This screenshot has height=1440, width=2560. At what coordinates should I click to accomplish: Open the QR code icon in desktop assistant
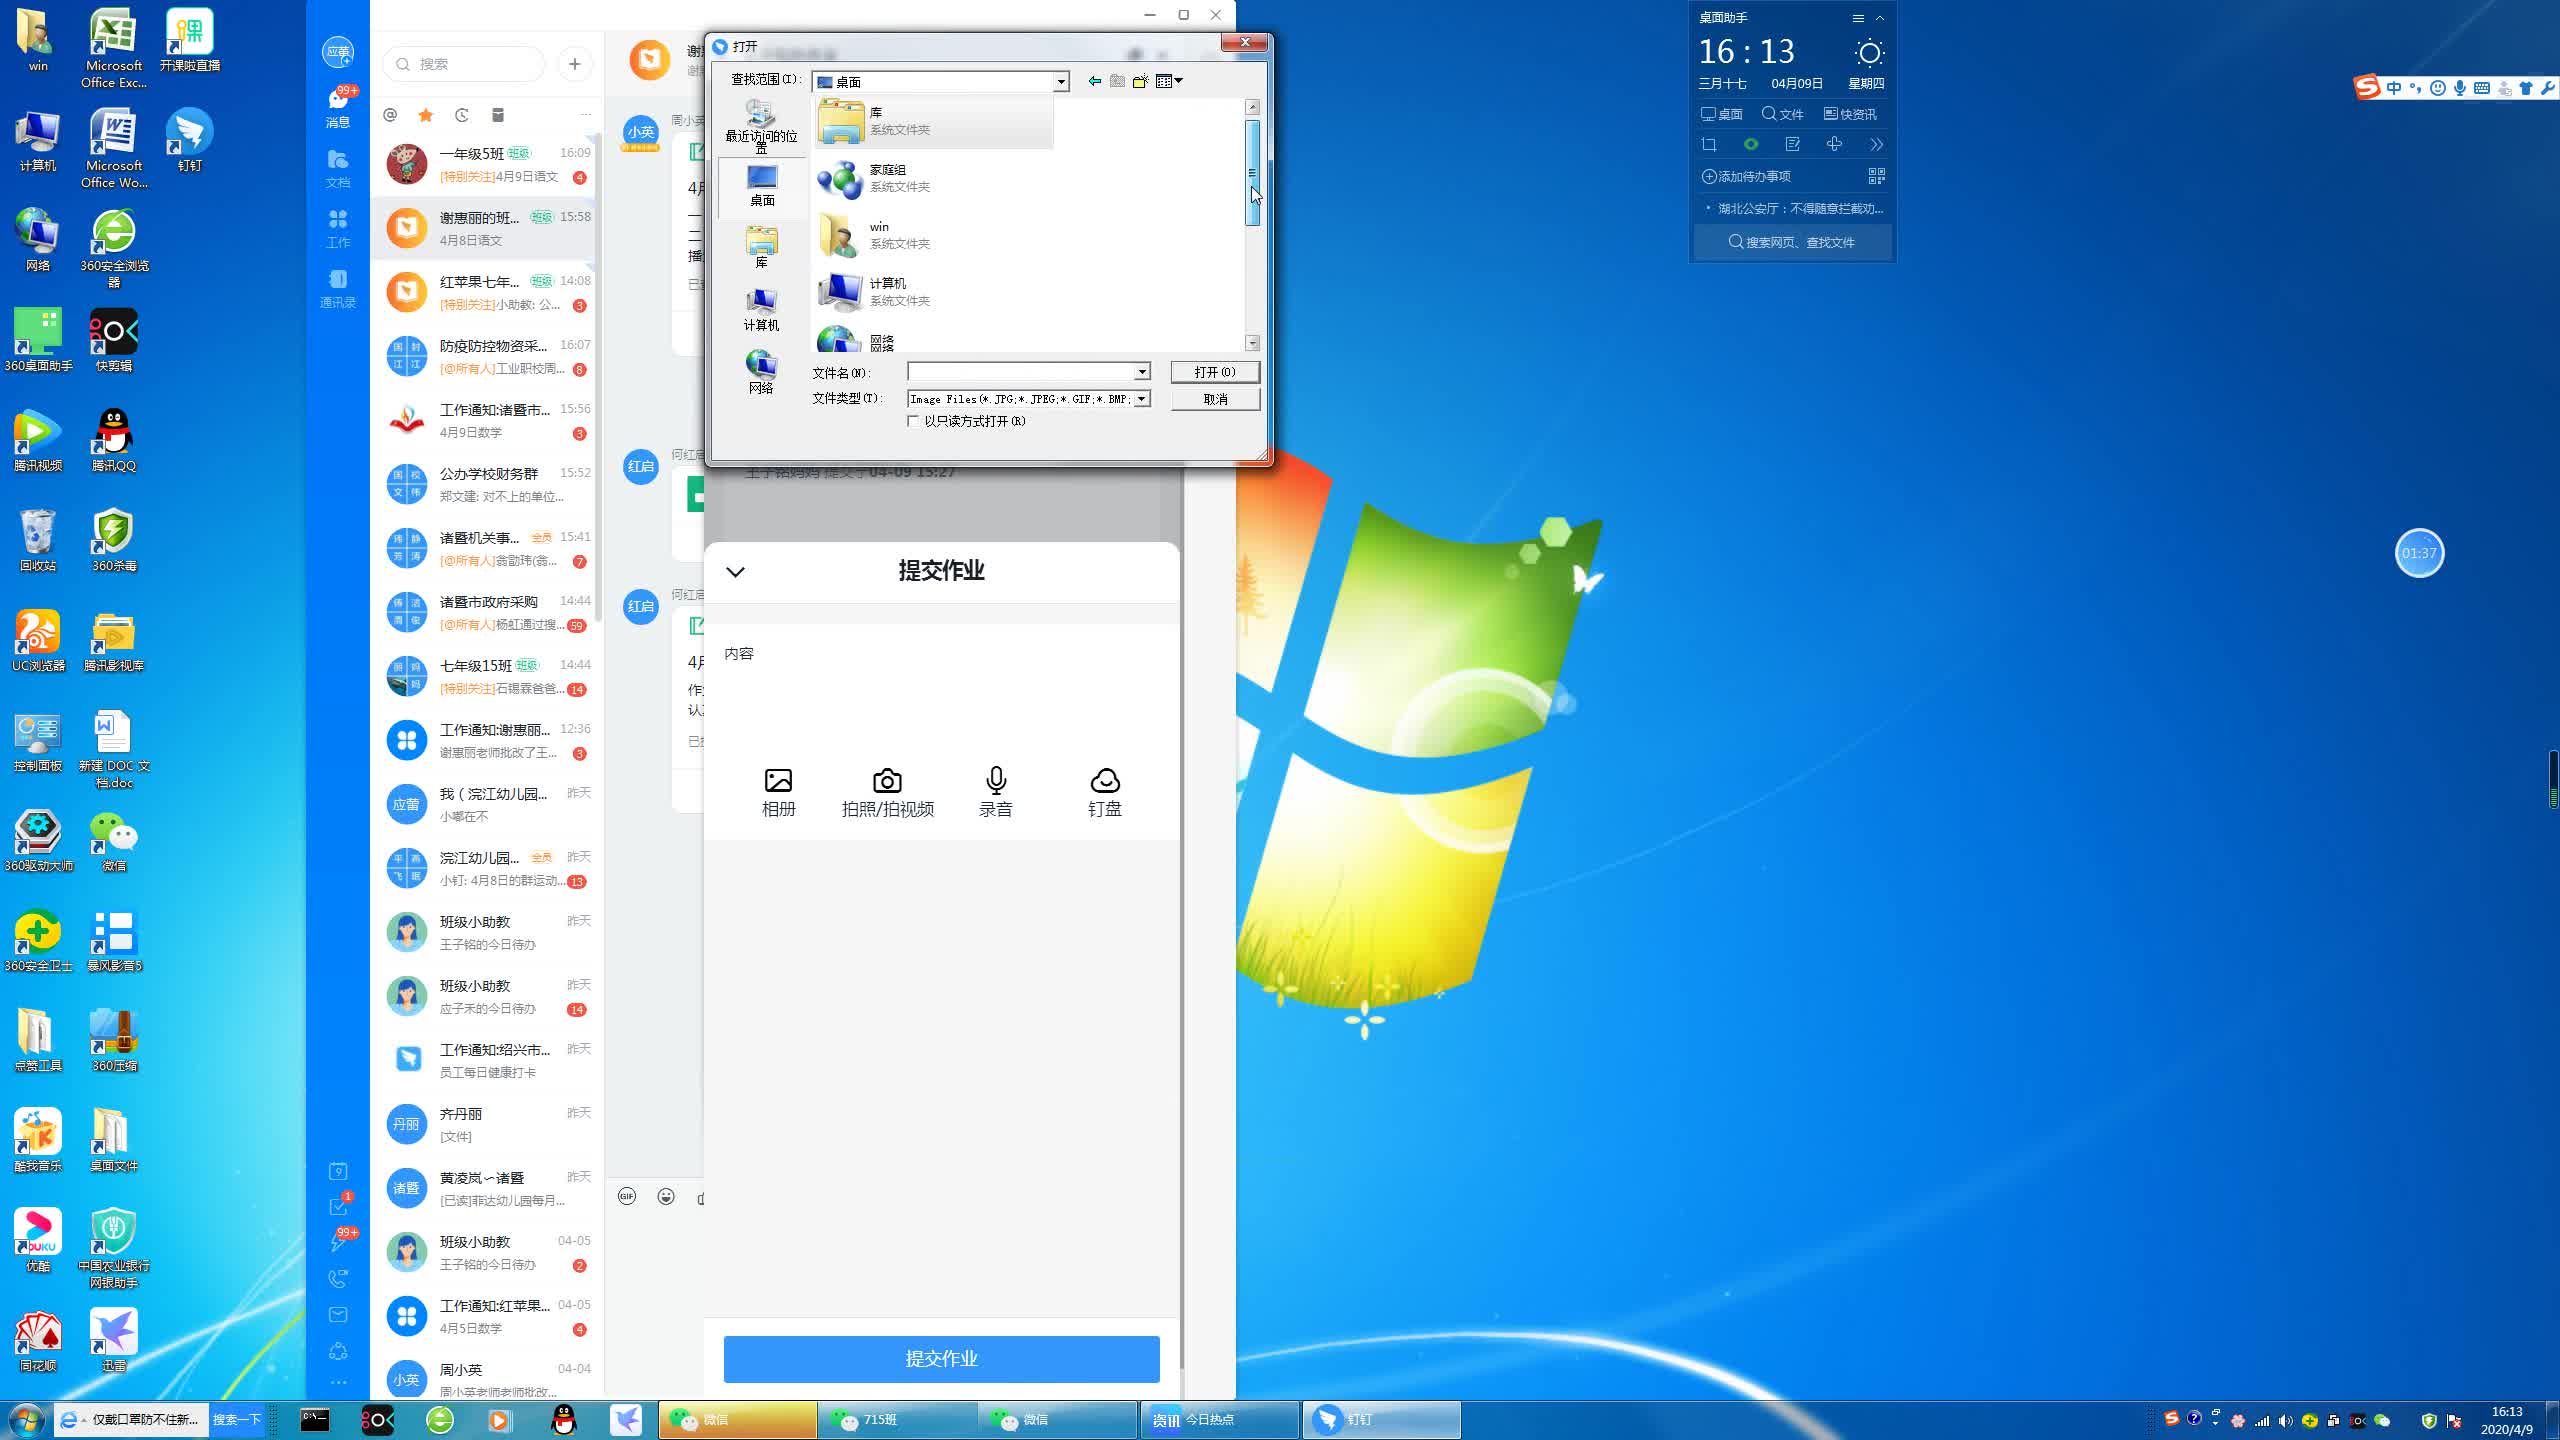click(x=1877, y=176)
